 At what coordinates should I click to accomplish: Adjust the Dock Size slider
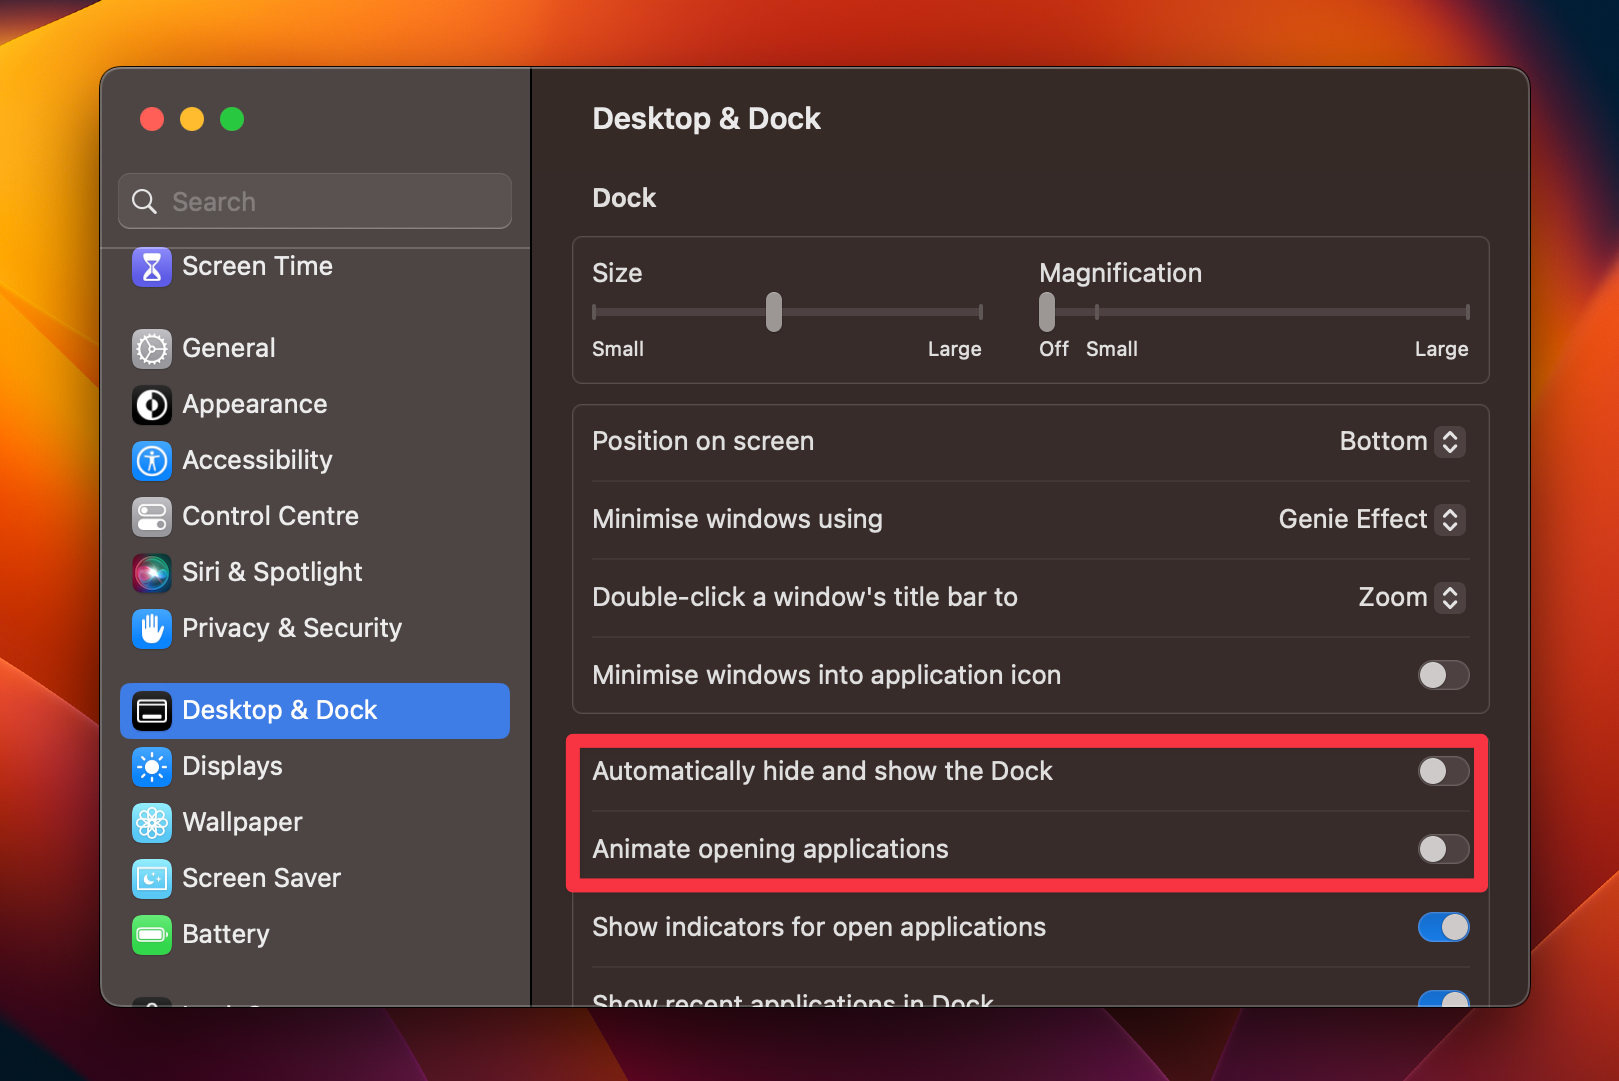coord(773,311)
